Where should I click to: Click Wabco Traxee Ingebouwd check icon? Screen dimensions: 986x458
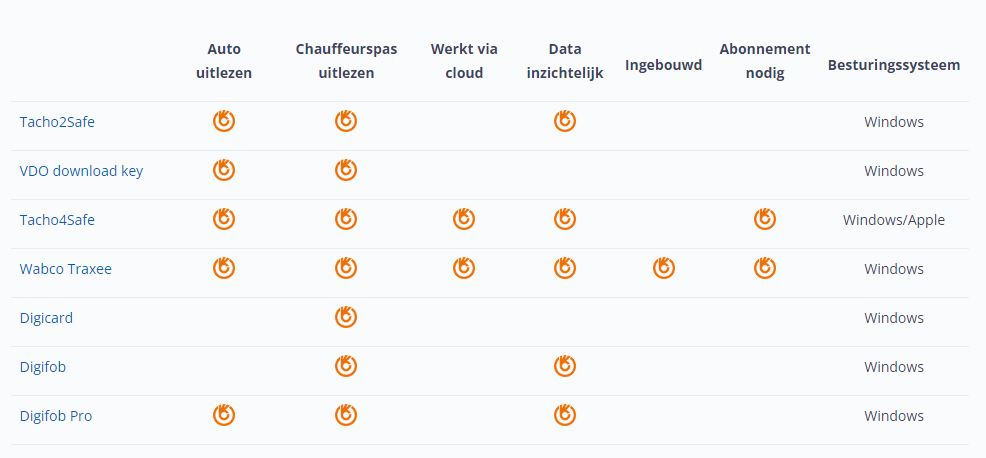[x=663, y=267]
